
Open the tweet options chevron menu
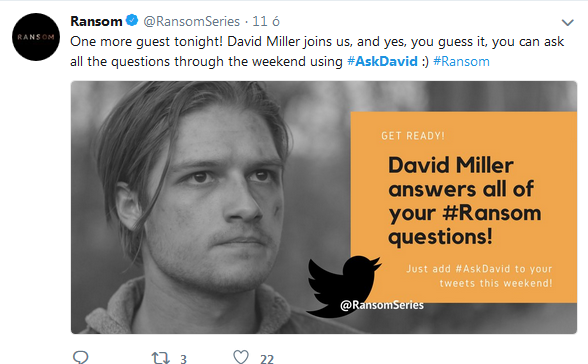click(568, 22)
